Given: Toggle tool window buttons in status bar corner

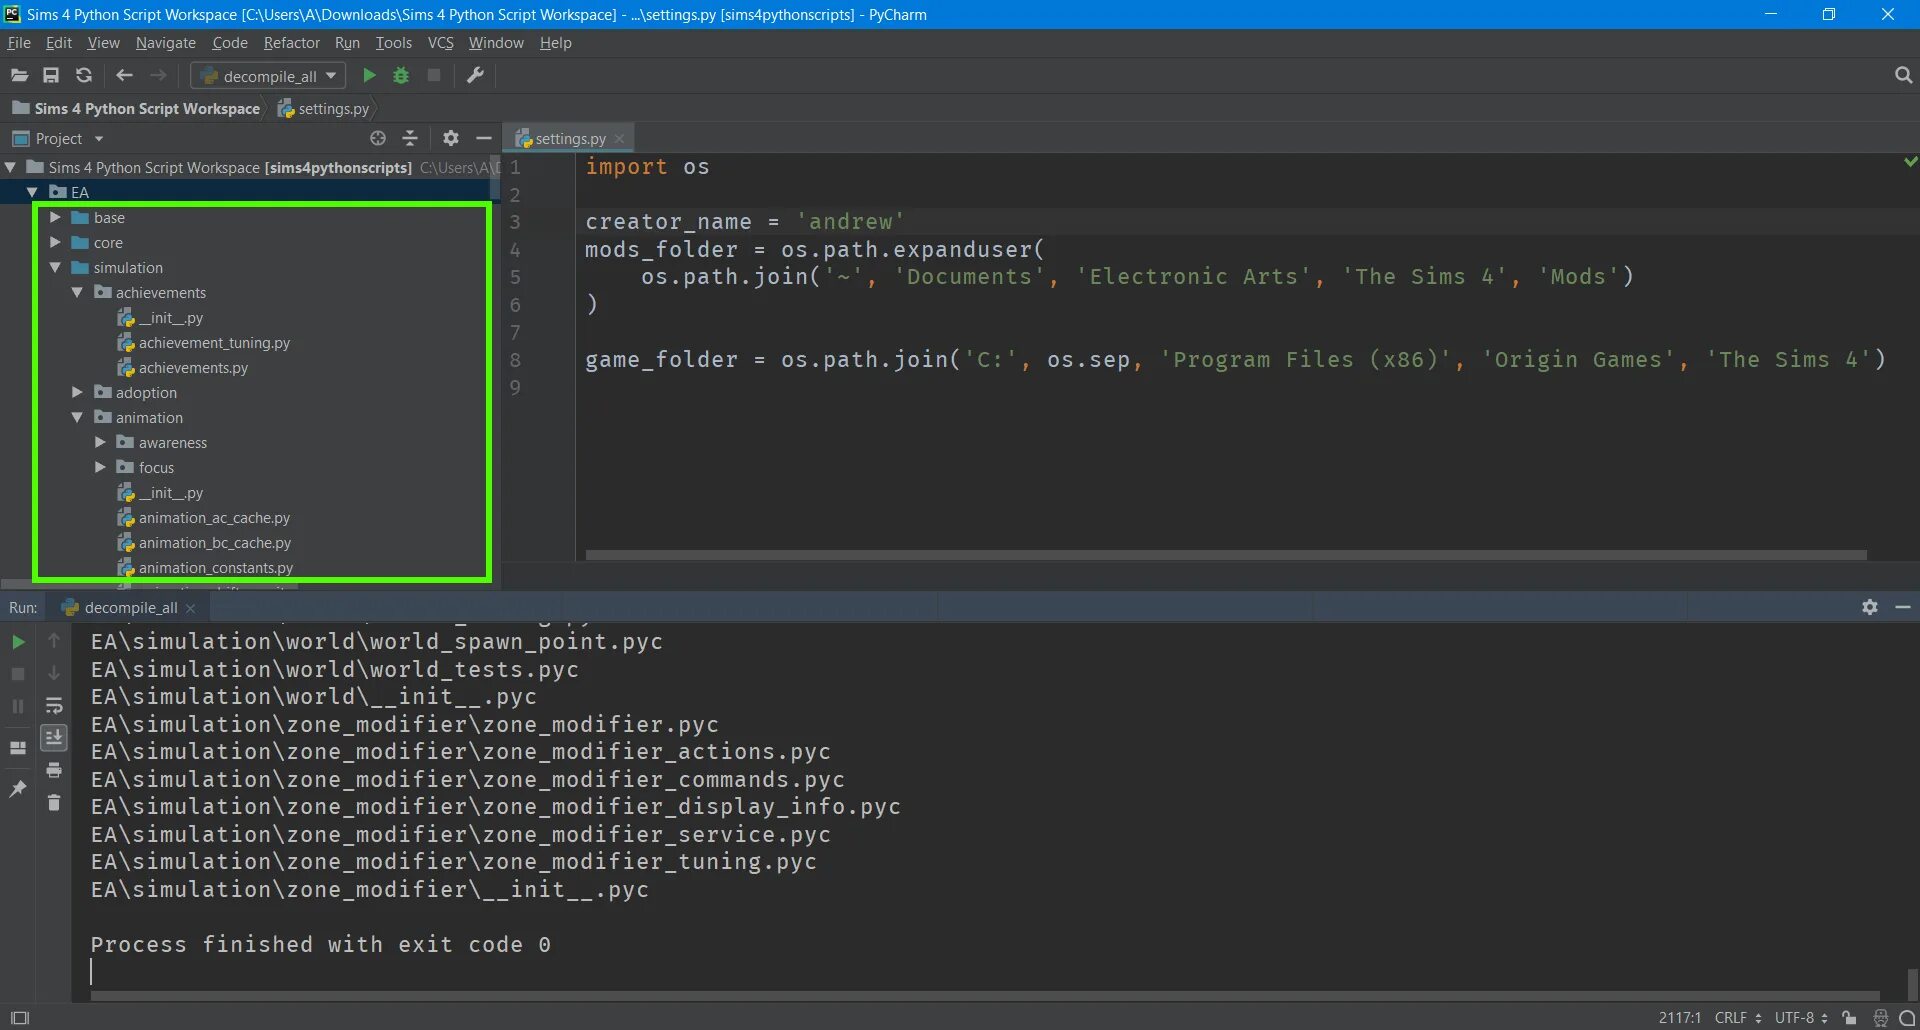Looking at the screenshot, I should pos(19,1018).
